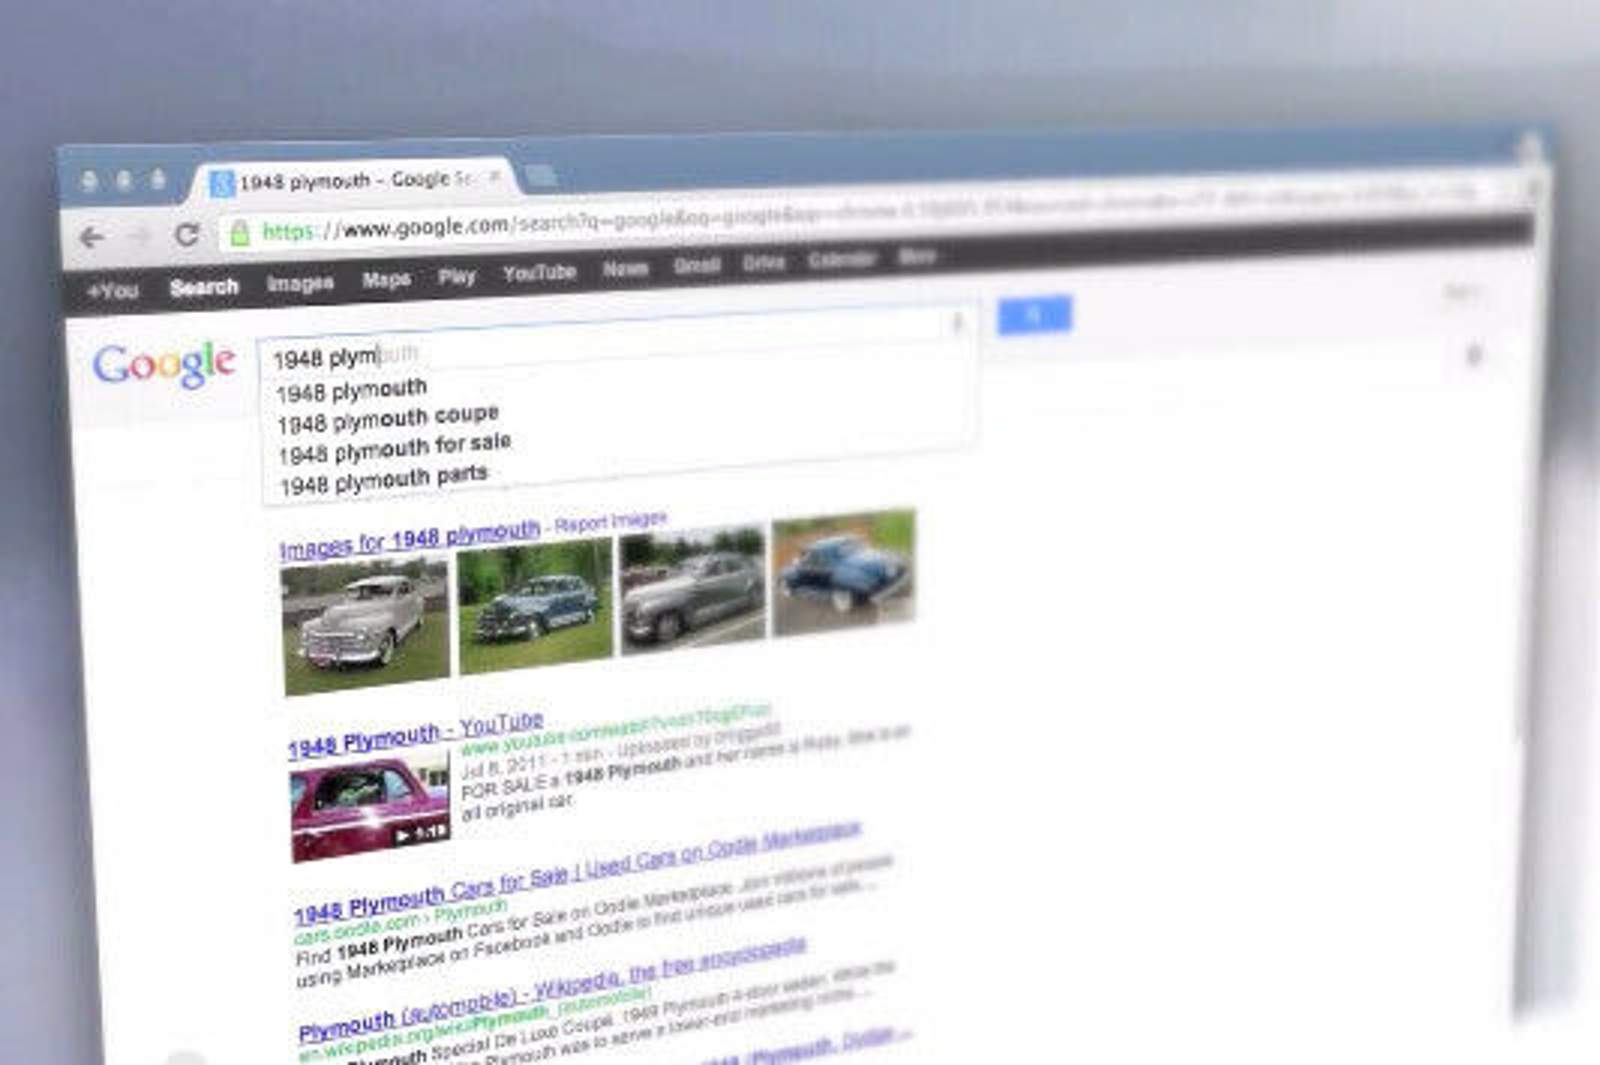Choose suggestion '1948 plymouth parts'
The image size is (1600, 1065).
[383, 479]
